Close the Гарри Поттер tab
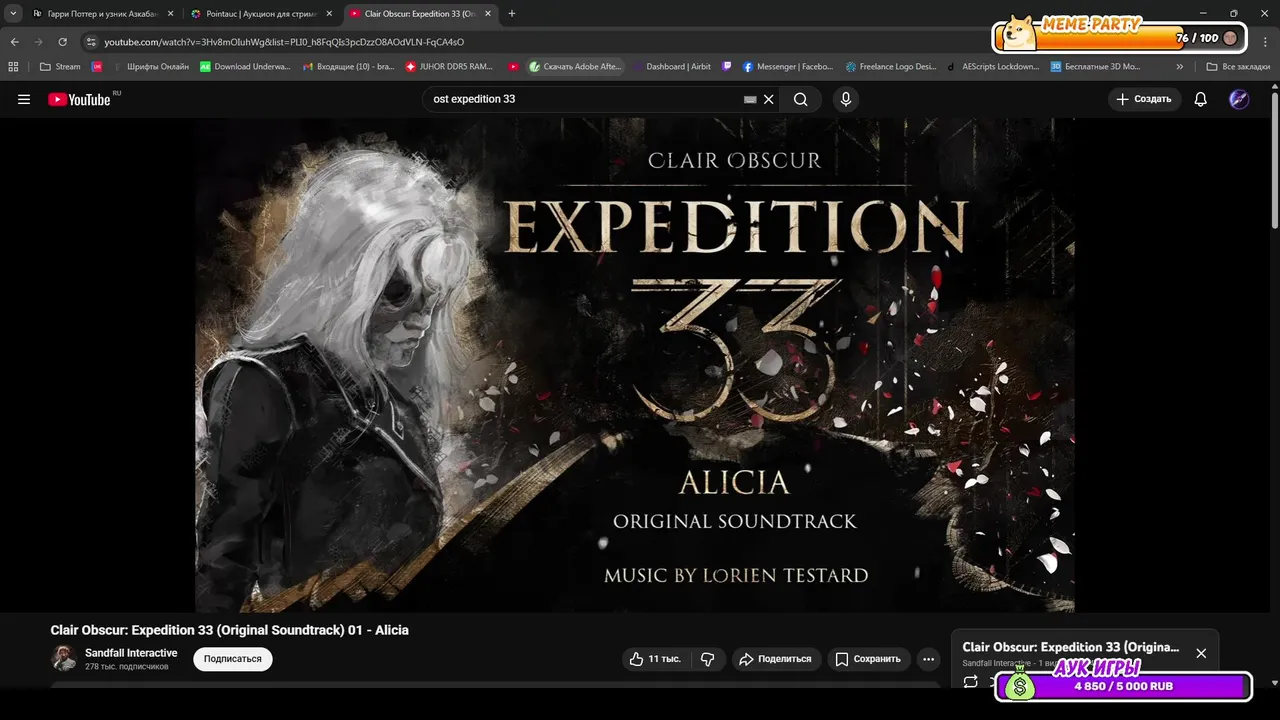The image size is (1280, 720). click(170, 14)
